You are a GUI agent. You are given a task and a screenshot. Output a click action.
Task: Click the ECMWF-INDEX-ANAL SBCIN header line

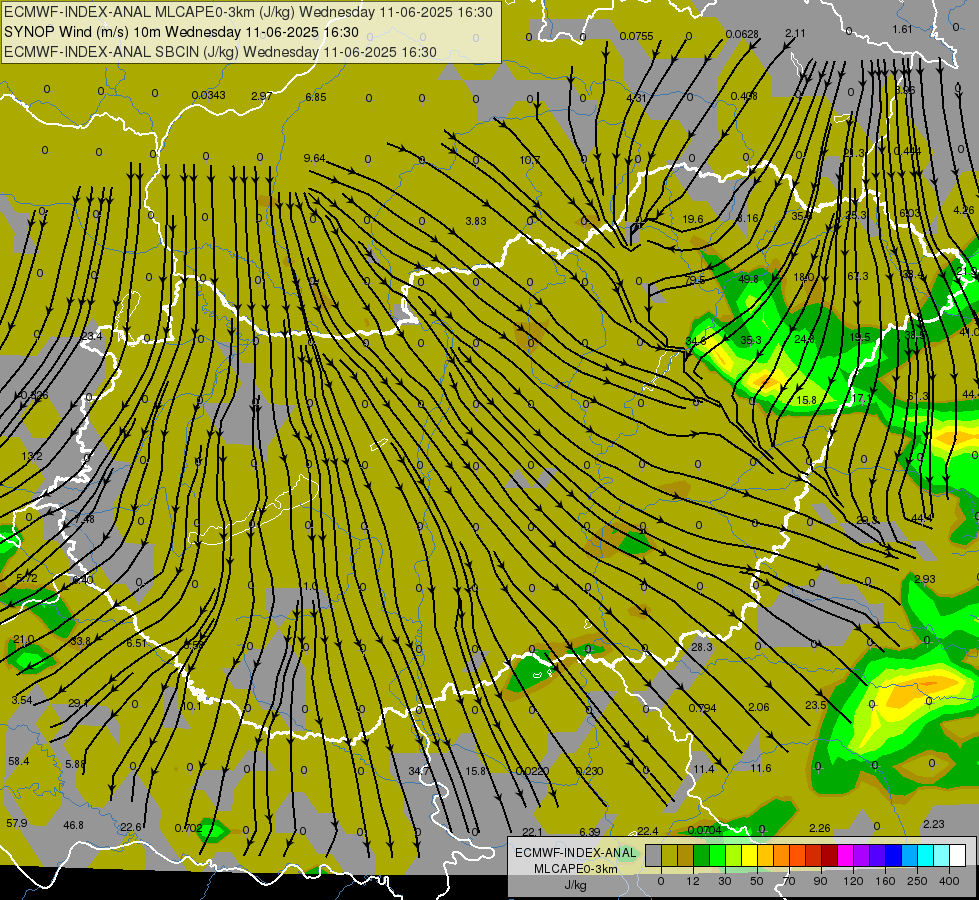[x=220, y=52]
